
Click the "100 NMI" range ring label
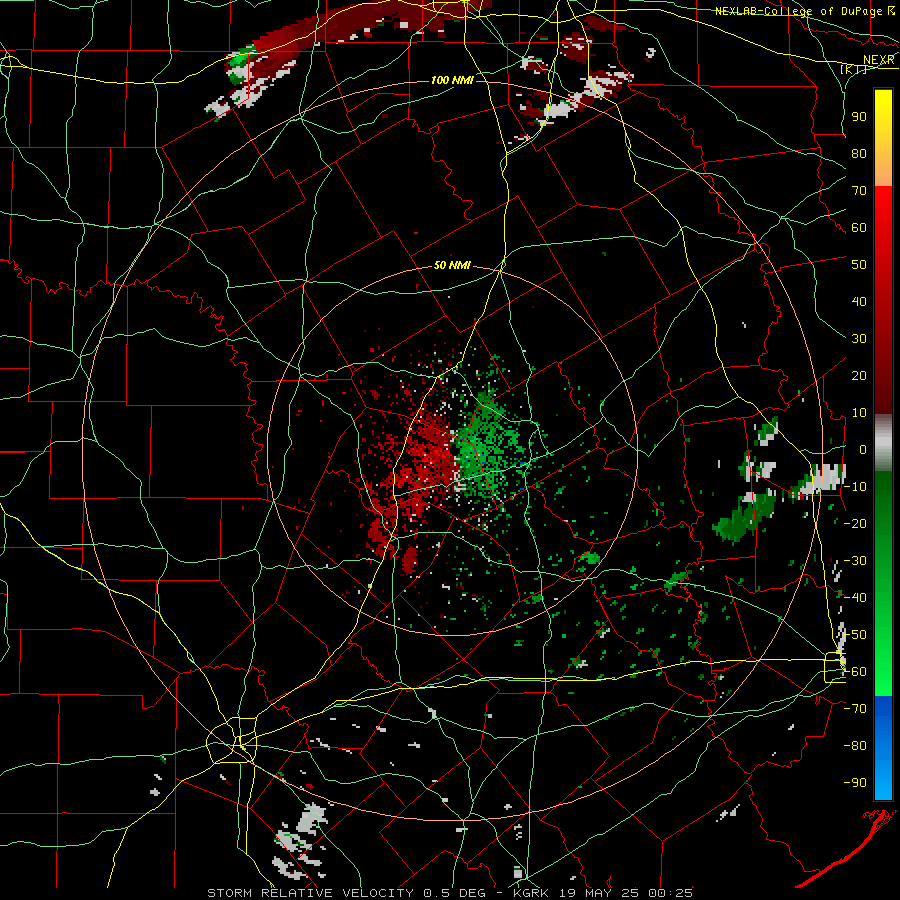coord(452,80)
